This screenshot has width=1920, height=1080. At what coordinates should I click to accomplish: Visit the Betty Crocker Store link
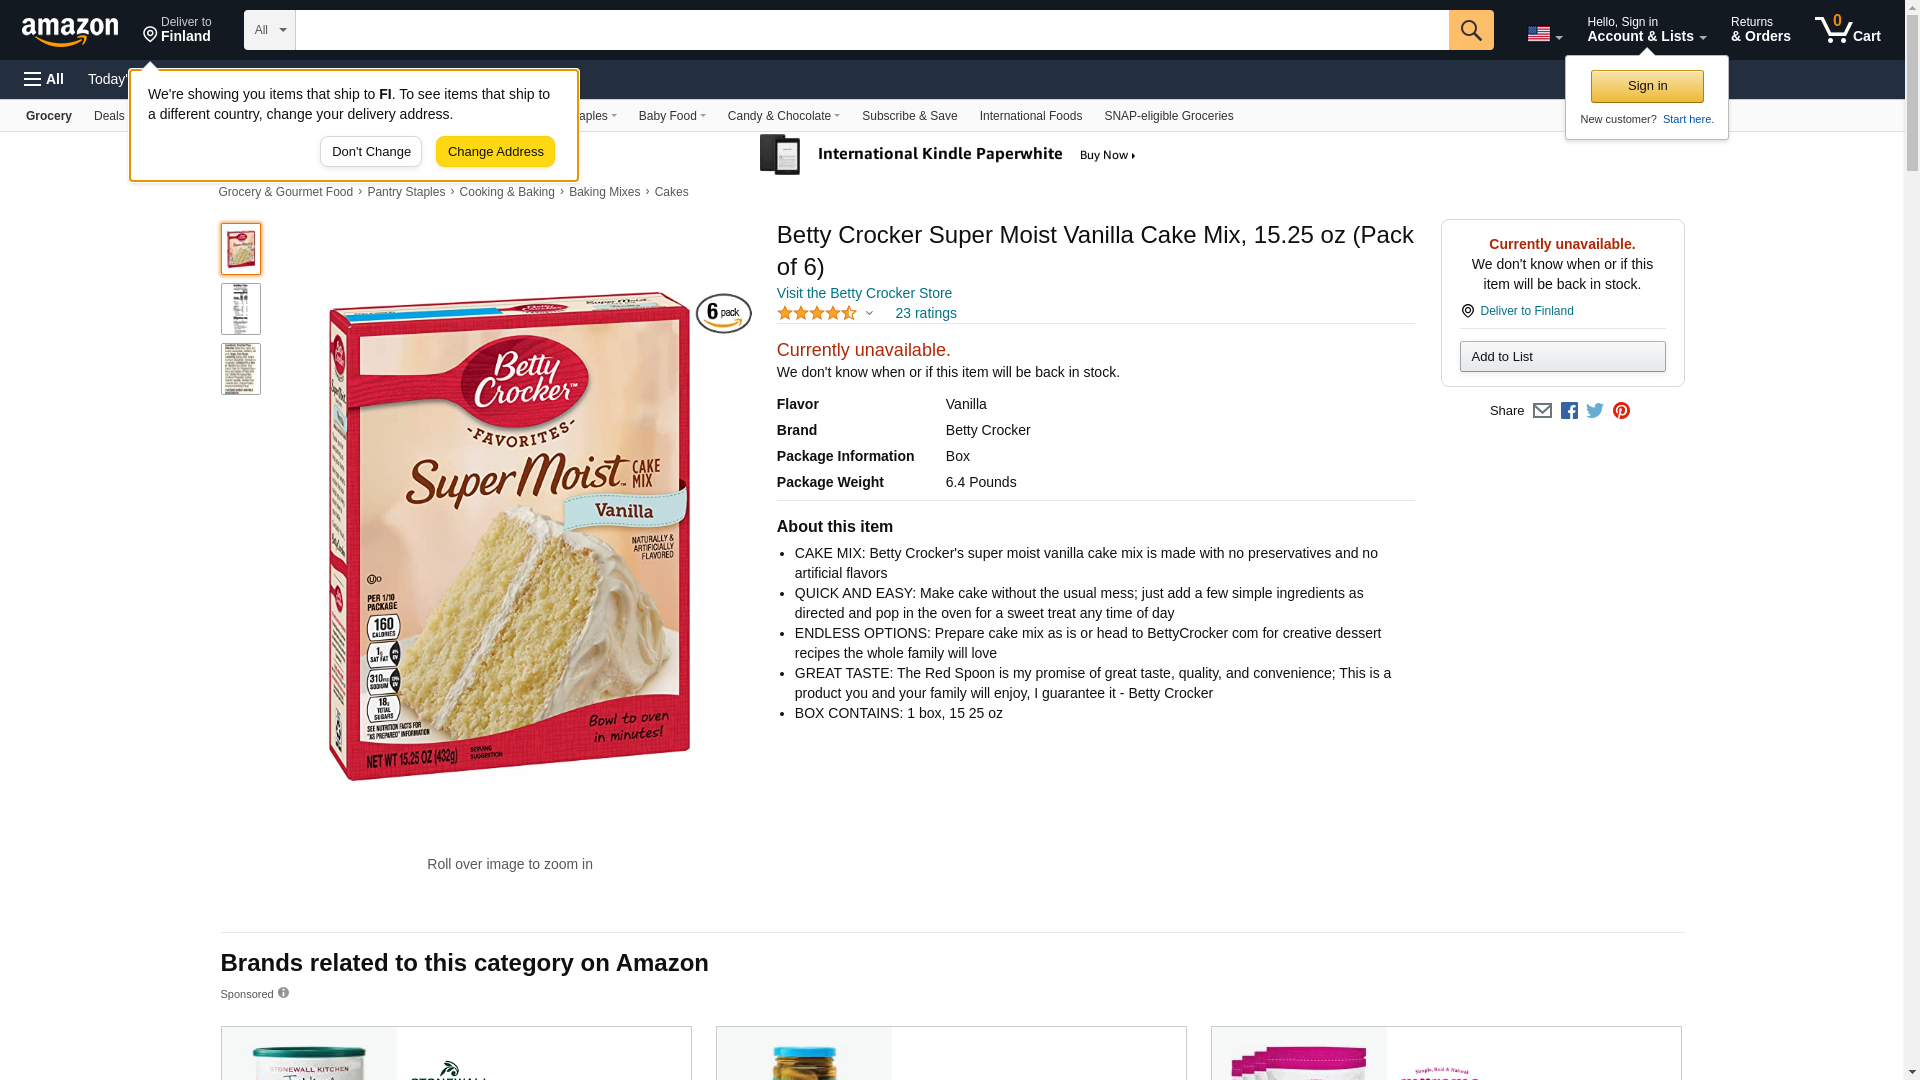click(x=864, y=293)
